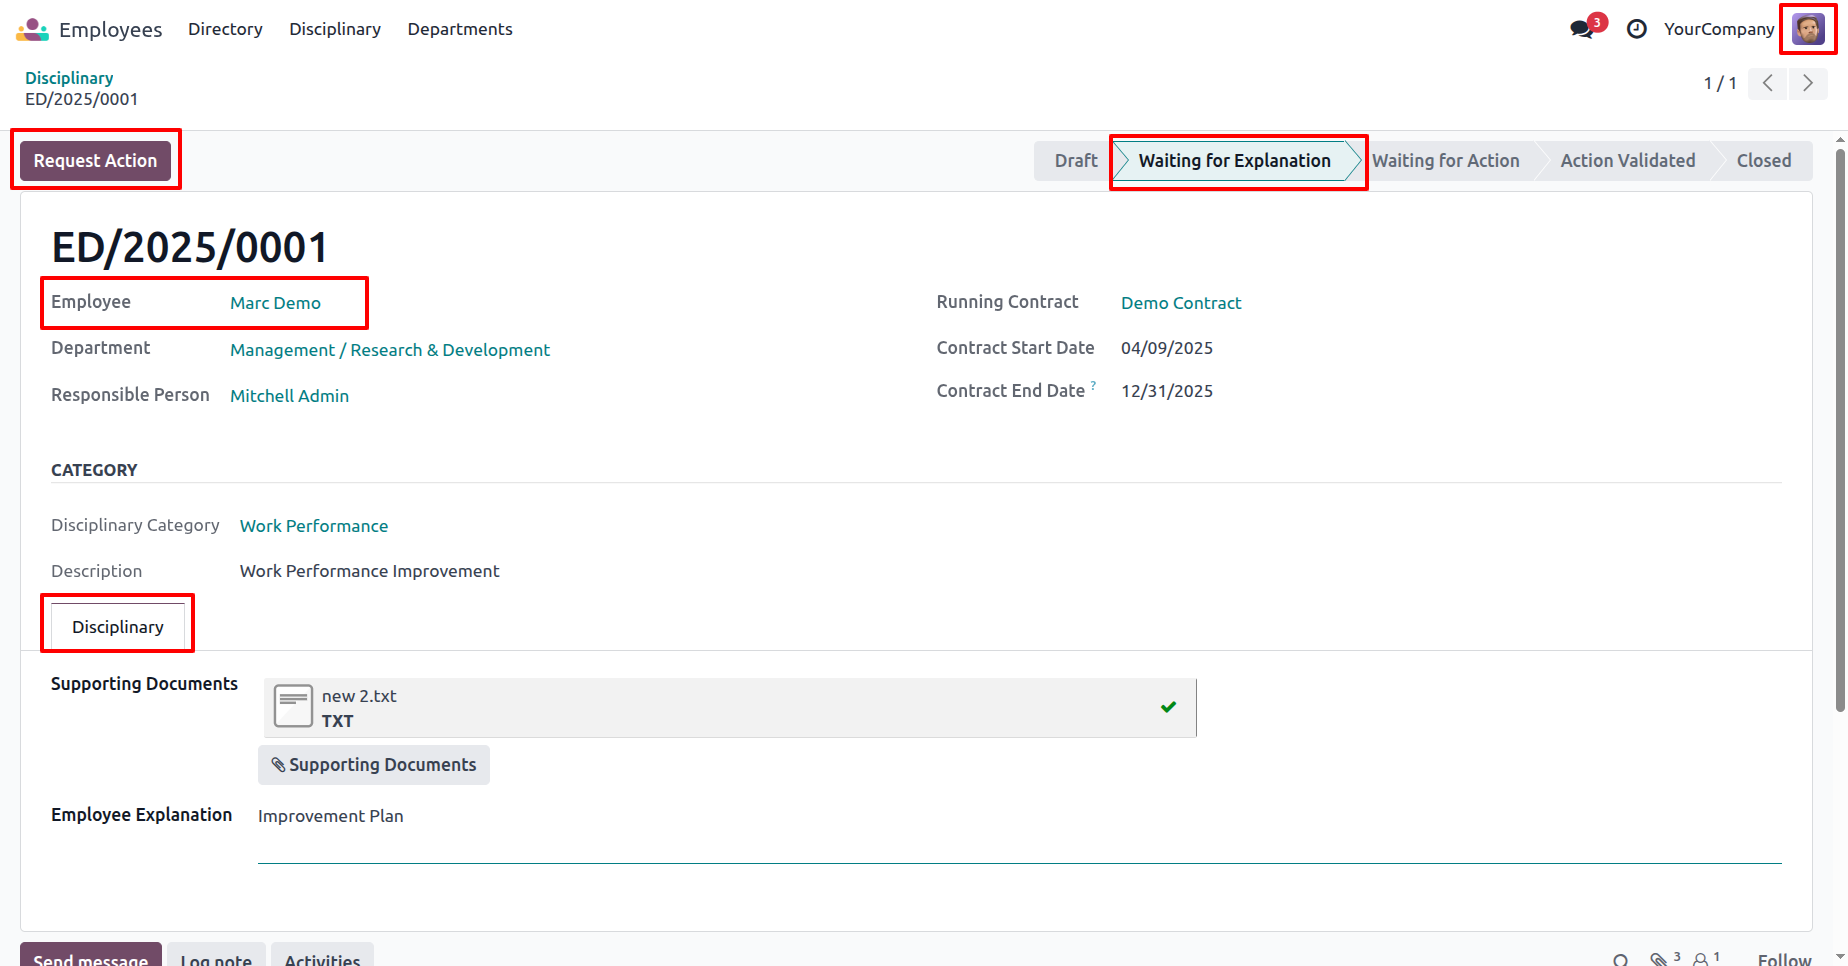Click the green checkmark on new 2.txt

point(1168,707)
